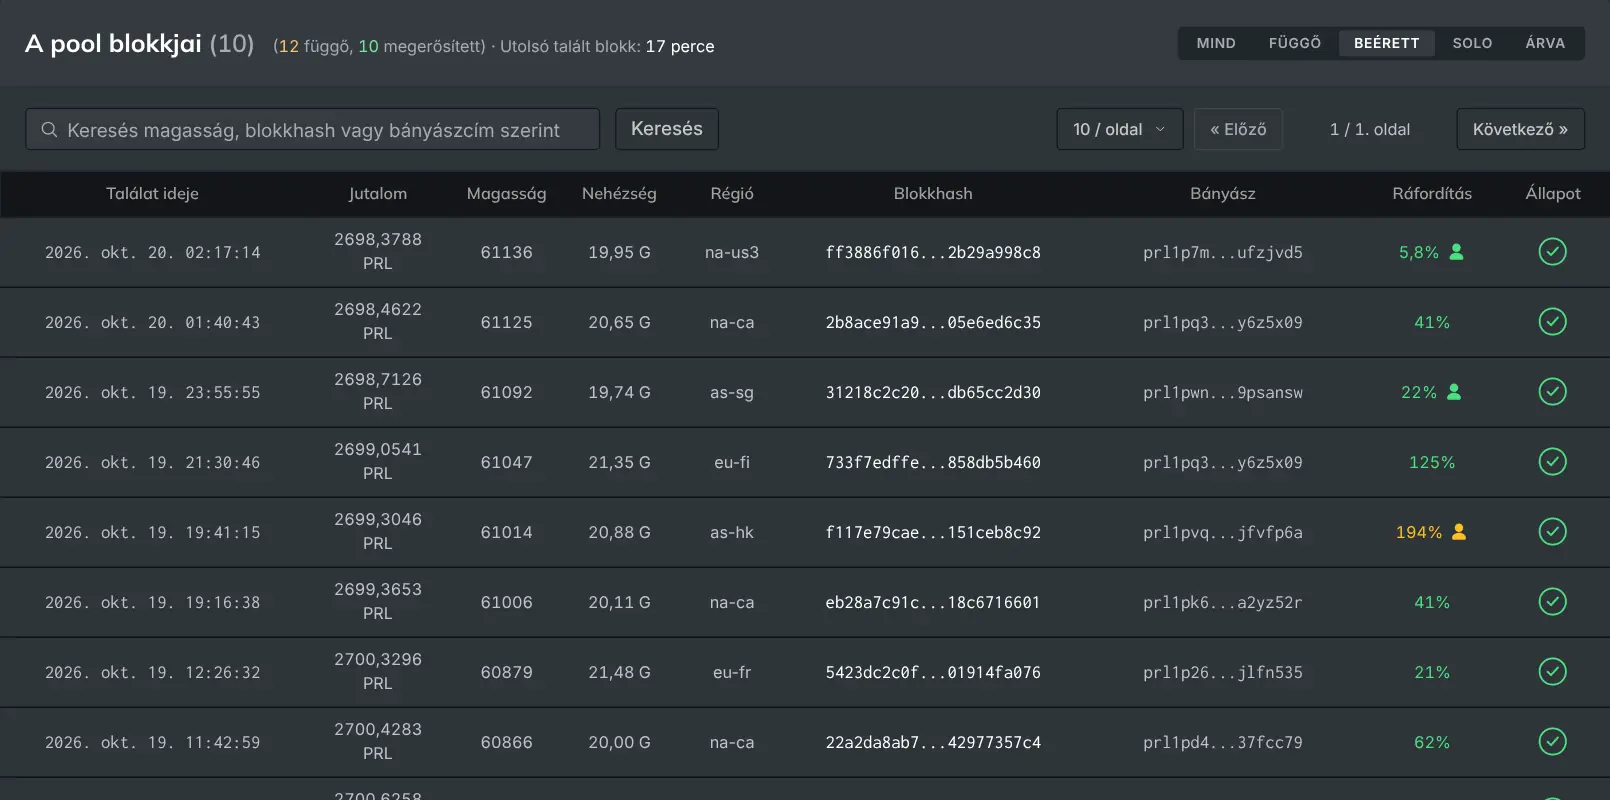Image resolution: width=1610 pixels, height=800 pixels.
Task: Click the confirmed status icon for block 61047
Action: 1552,462
